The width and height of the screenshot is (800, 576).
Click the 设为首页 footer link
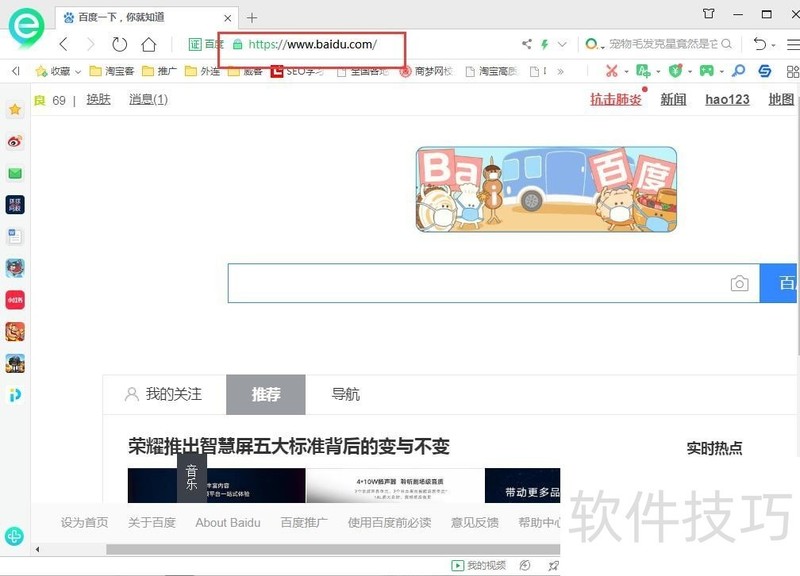(85, 522)
